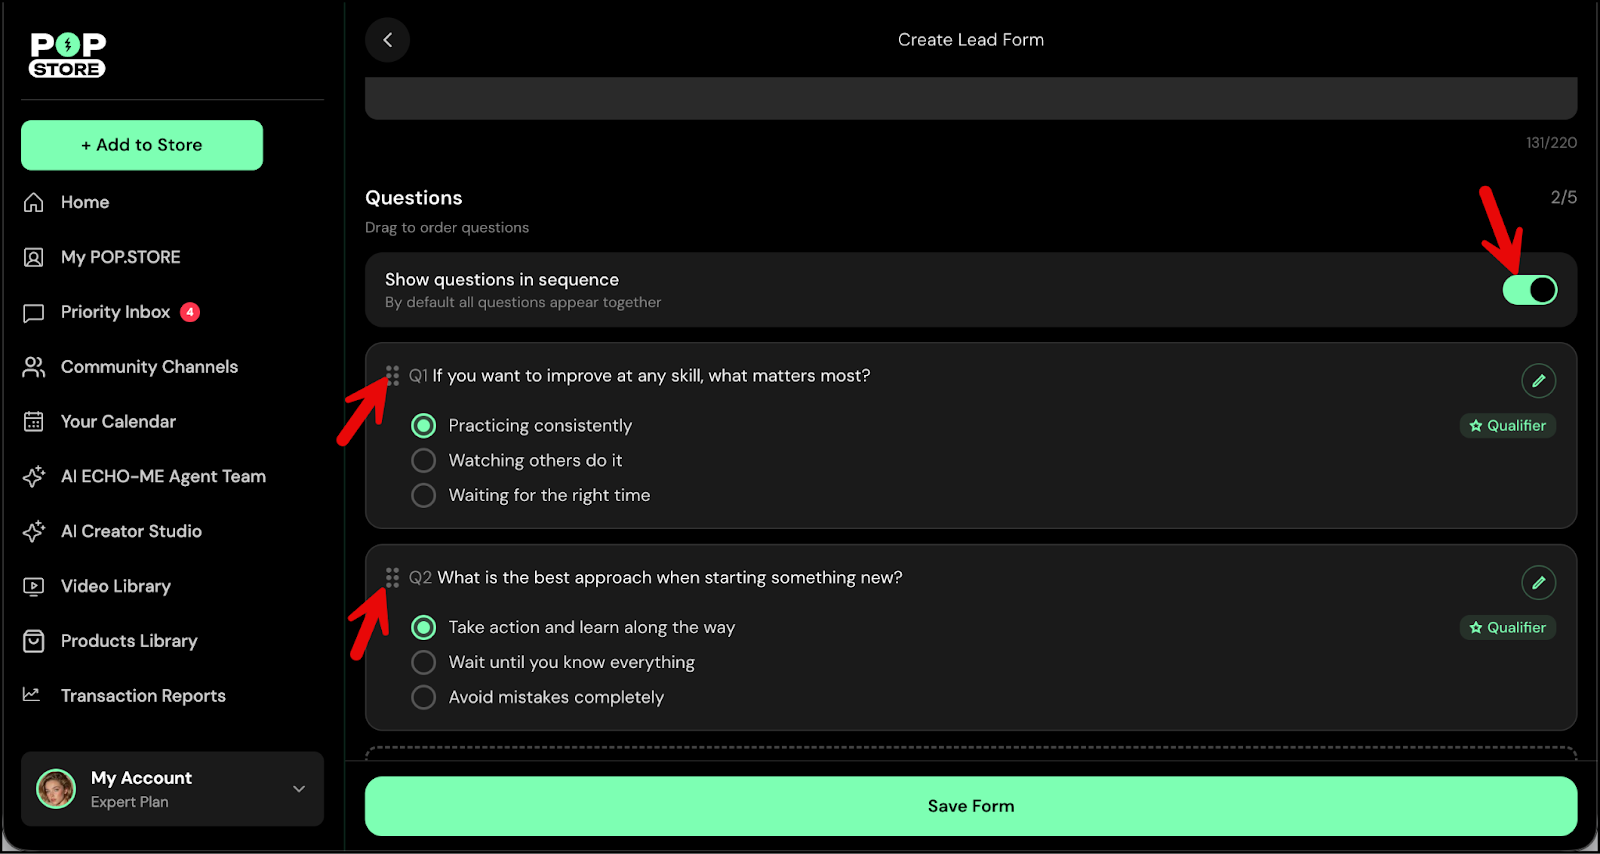Select Wait until you know everything

(x=424, y=662)
